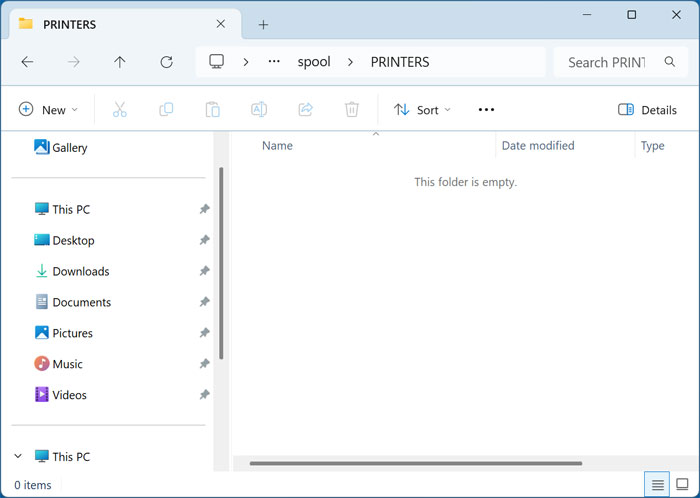
Task: Click the Rename toolbar icon
Action: click(259, 109)
